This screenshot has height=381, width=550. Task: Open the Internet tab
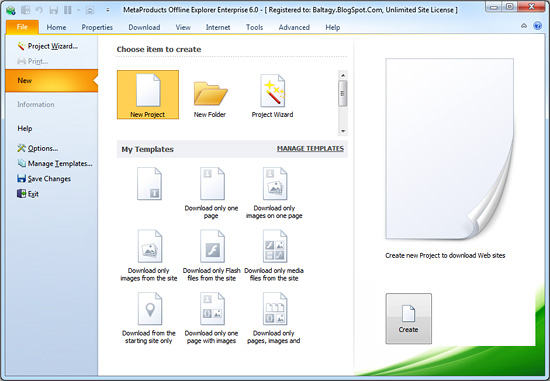[218, 27]
